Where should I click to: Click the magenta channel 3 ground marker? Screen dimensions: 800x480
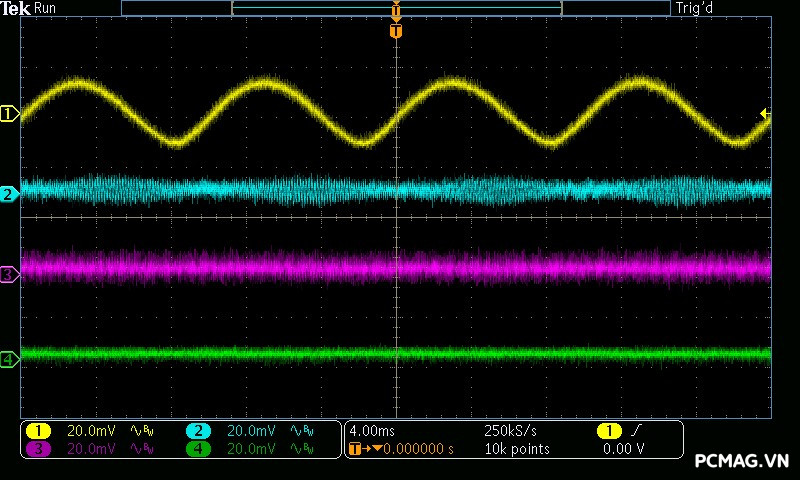pyautogui.click(x=10, y=273)
